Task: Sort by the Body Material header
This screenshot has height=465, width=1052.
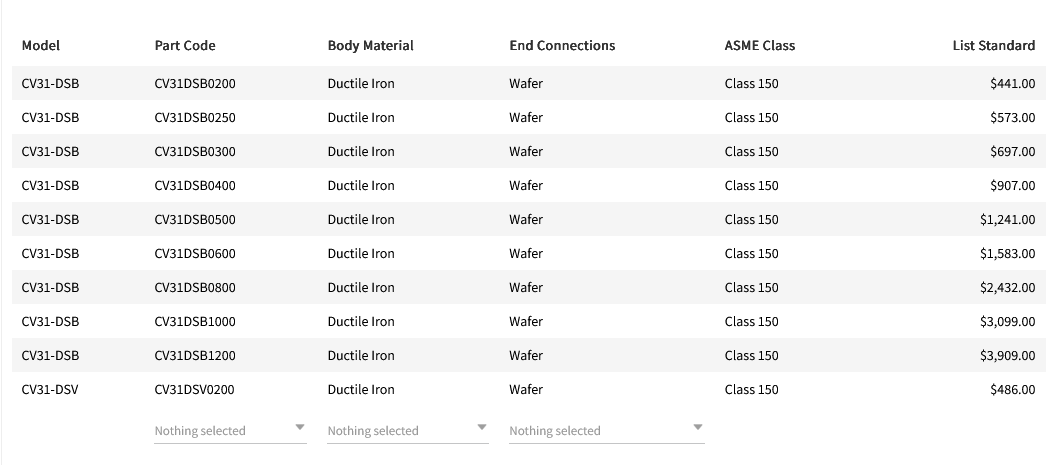Action: 370,45
